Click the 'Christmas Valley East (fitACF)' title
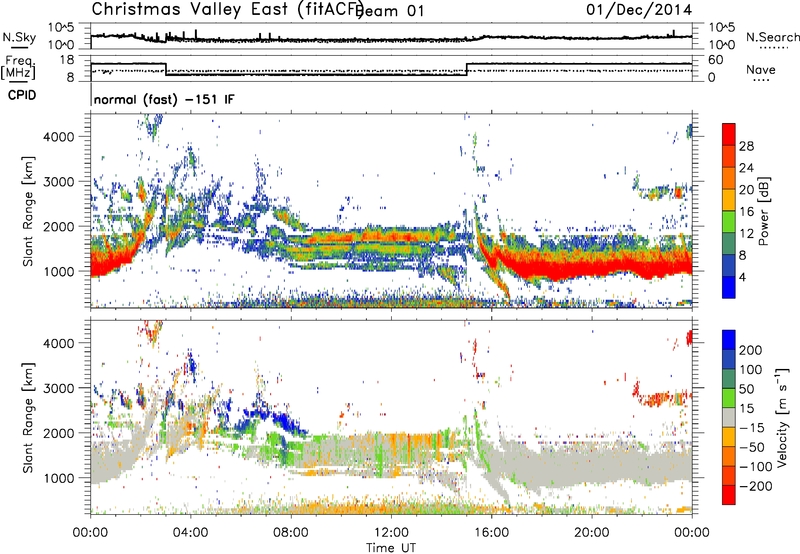Viewport: 800px width, 554px height. (228, 9)
